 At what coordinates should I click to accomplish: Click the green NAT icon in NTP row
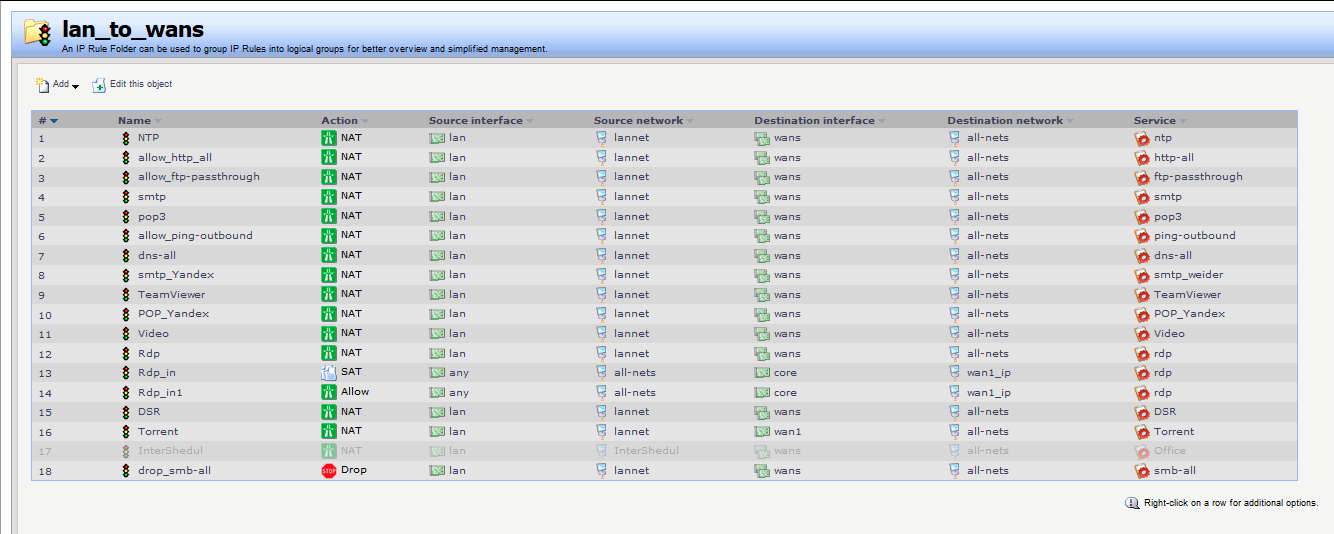click(x=328, y=138)
